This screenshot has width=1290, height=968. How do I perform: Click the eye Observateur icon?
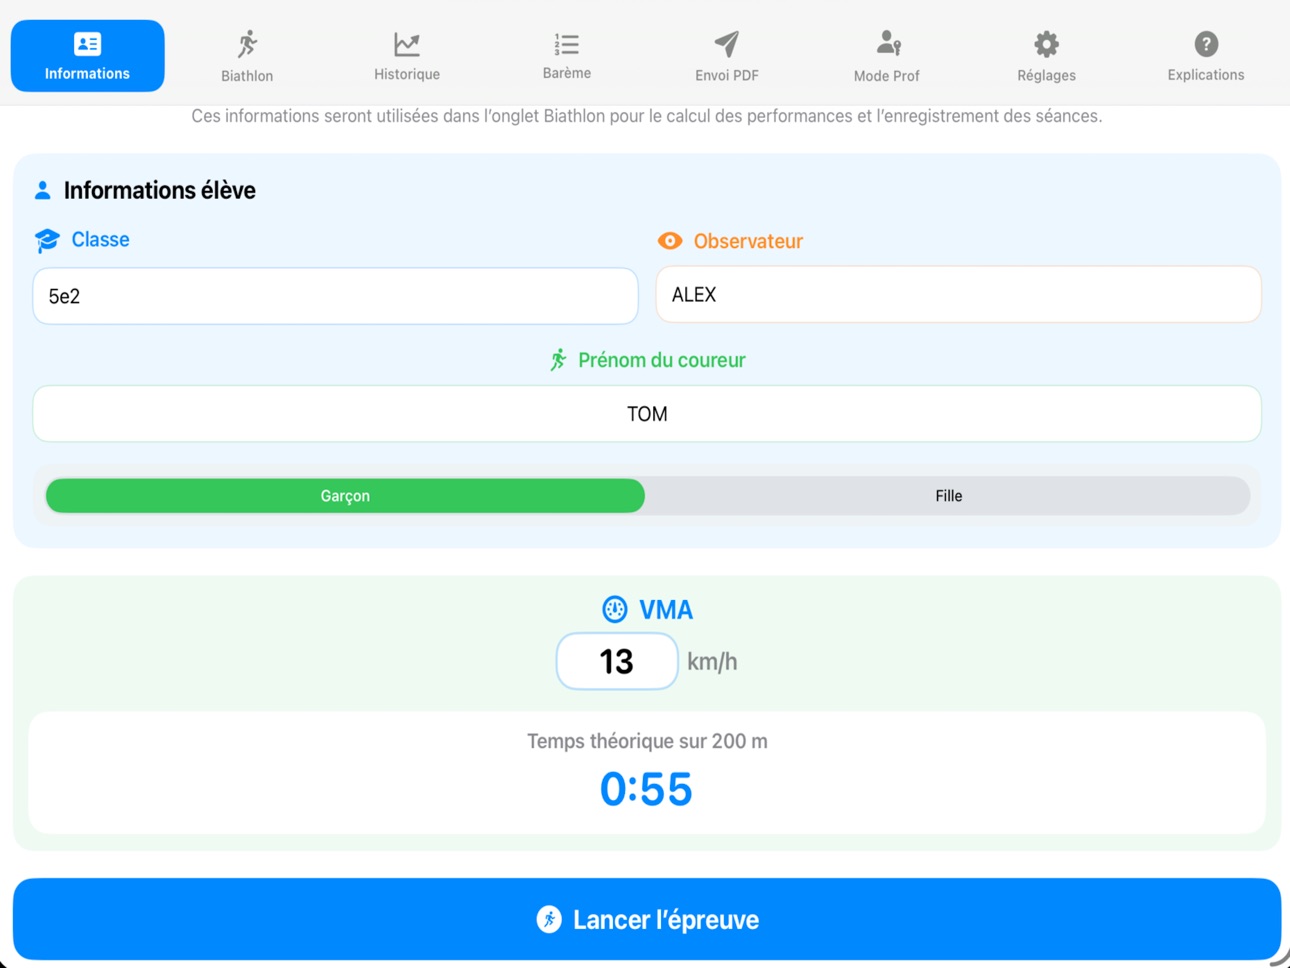click(x=670, y=241)
